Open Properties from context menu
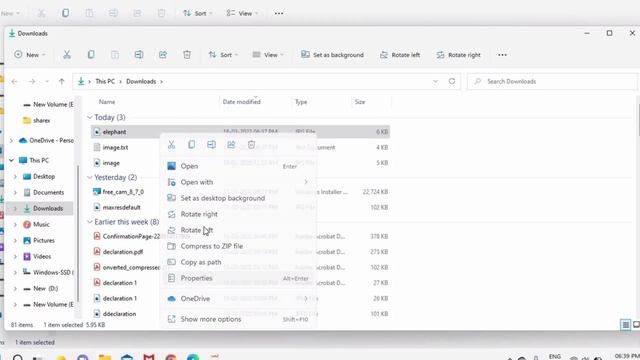This screenshot has height=360, width=640. click(x=238, y=278)
